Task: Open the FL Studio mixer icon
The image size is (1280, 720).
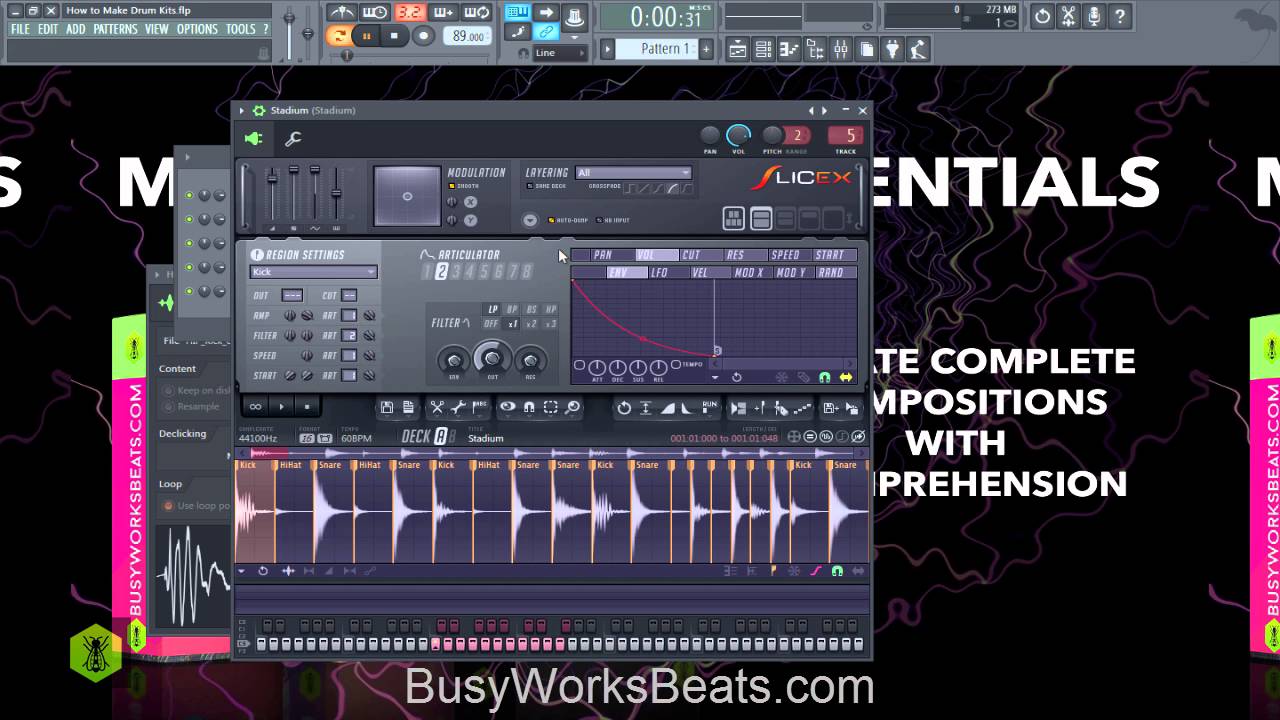Action: (x=840, y=48)
